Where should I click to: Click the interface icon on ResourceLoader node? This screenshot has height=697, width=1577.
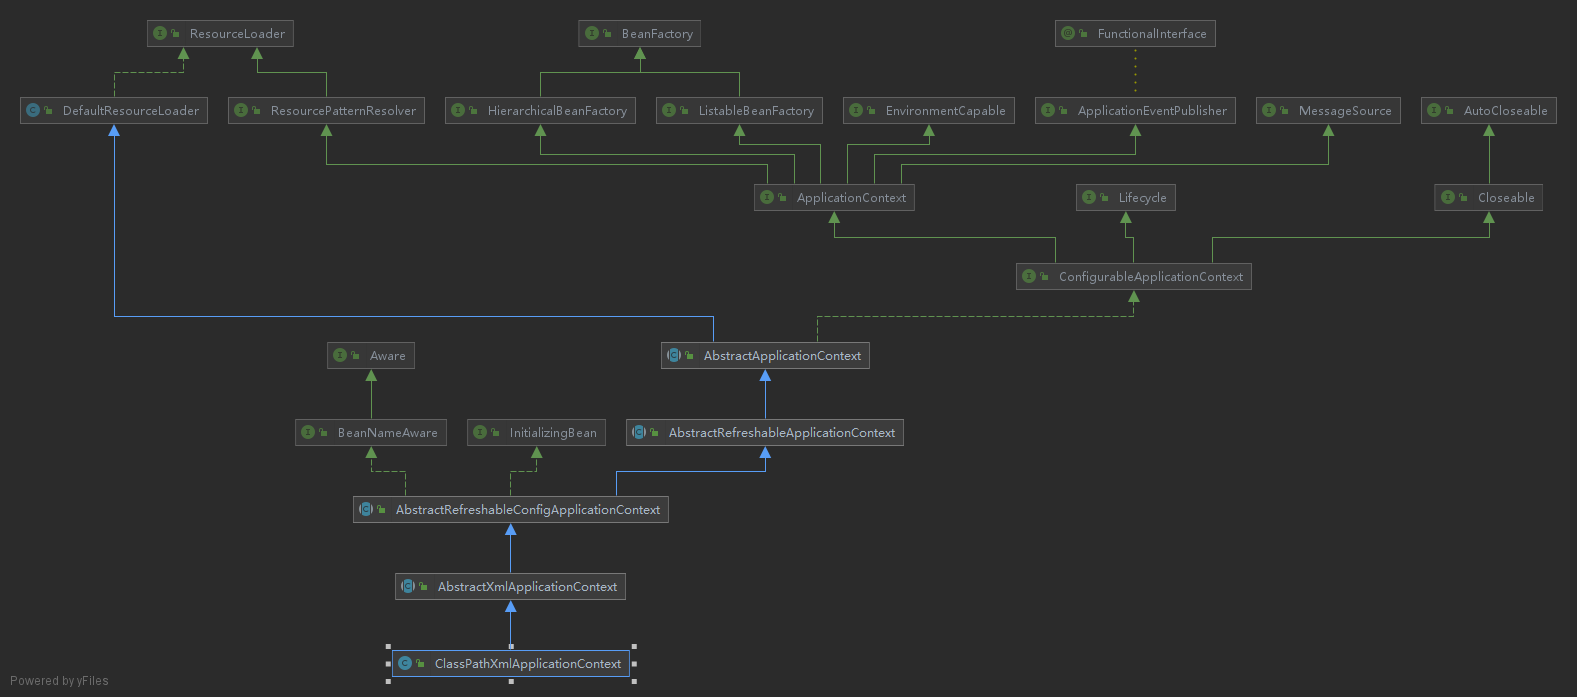[160, 34]
